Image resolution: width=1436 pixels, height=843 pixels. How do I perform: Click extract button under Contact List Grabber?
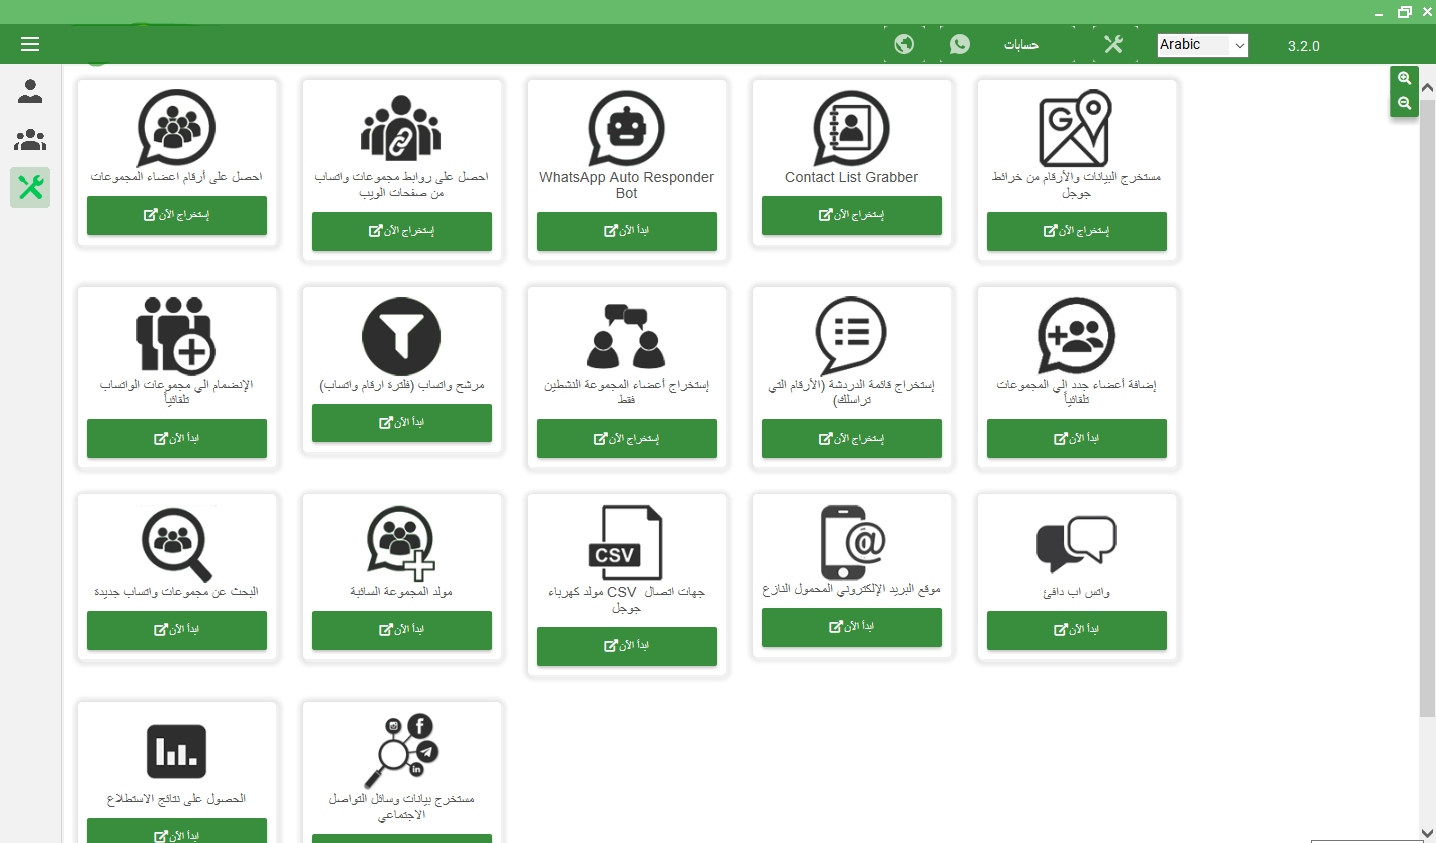pos(851,215)
